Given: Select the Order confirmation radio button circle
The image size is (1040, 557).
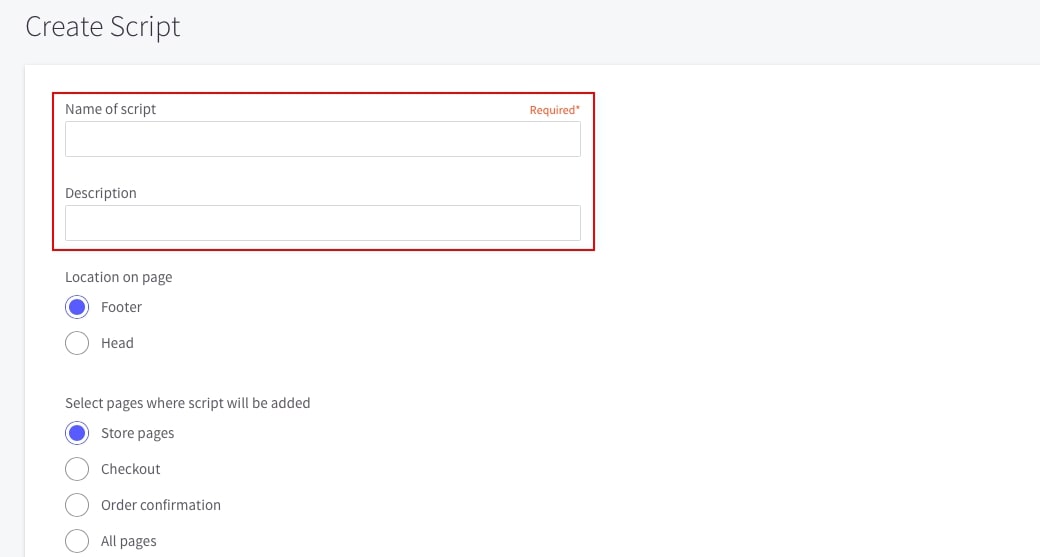Looking at the screenshot, I should pos(77,505).
